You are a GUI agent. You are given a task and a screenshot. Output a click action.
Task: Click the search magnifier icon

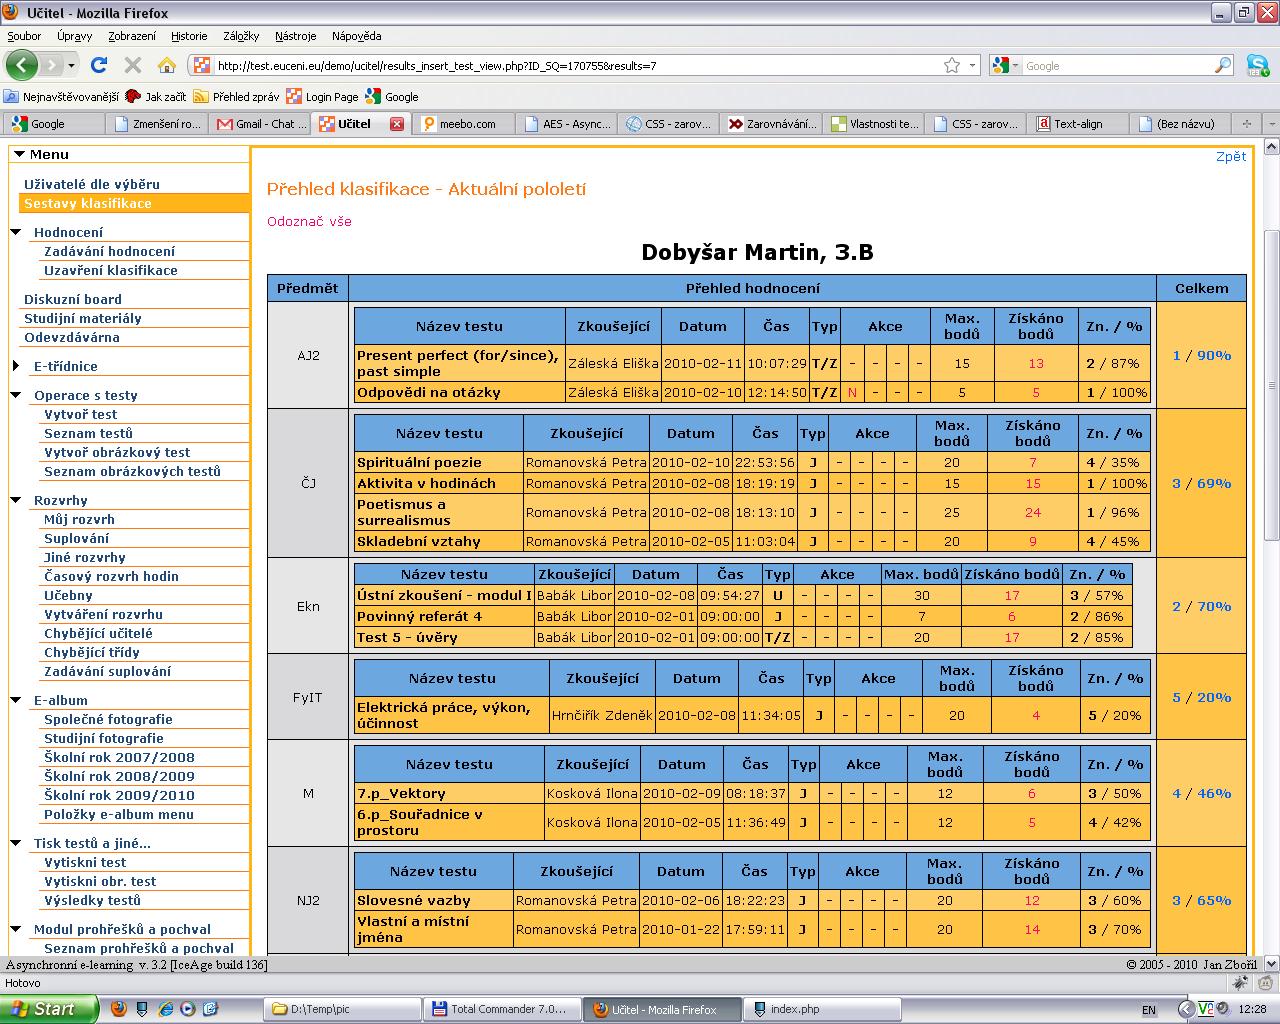coord(1223,65)
